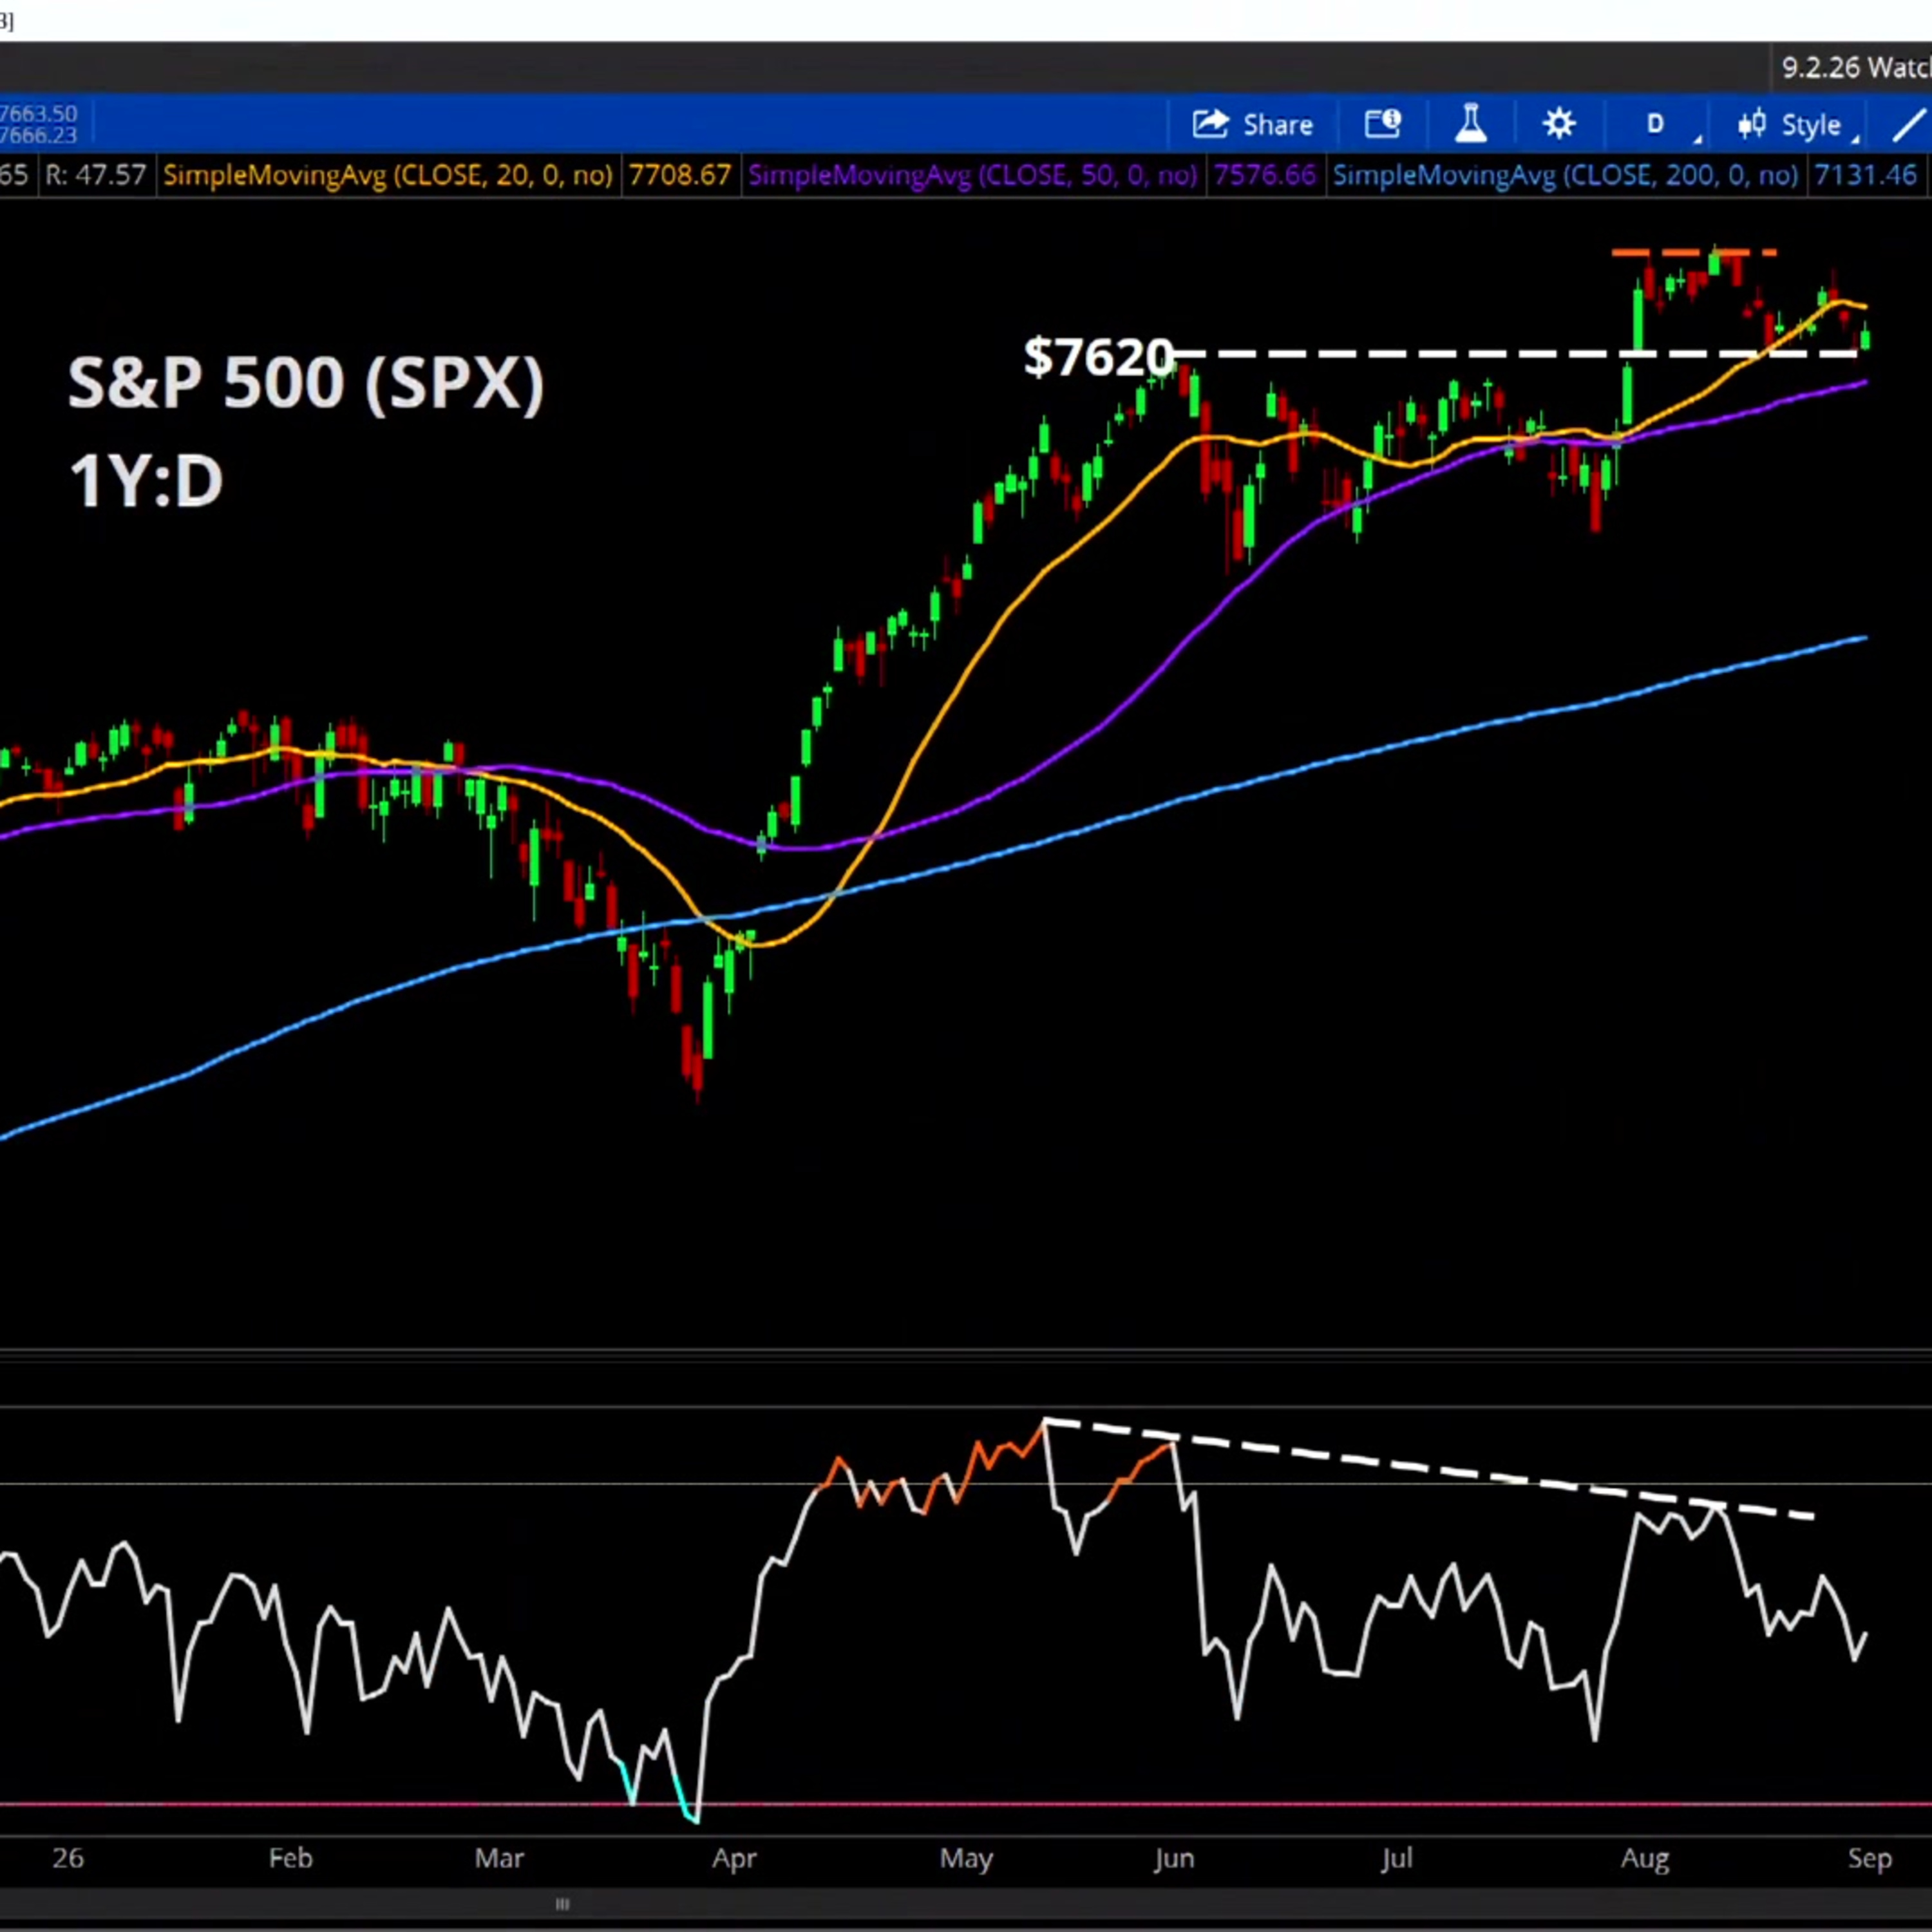1932x1932 pixels.
Task: Open chart settings gear icon
Action: tap(1559, 125)
